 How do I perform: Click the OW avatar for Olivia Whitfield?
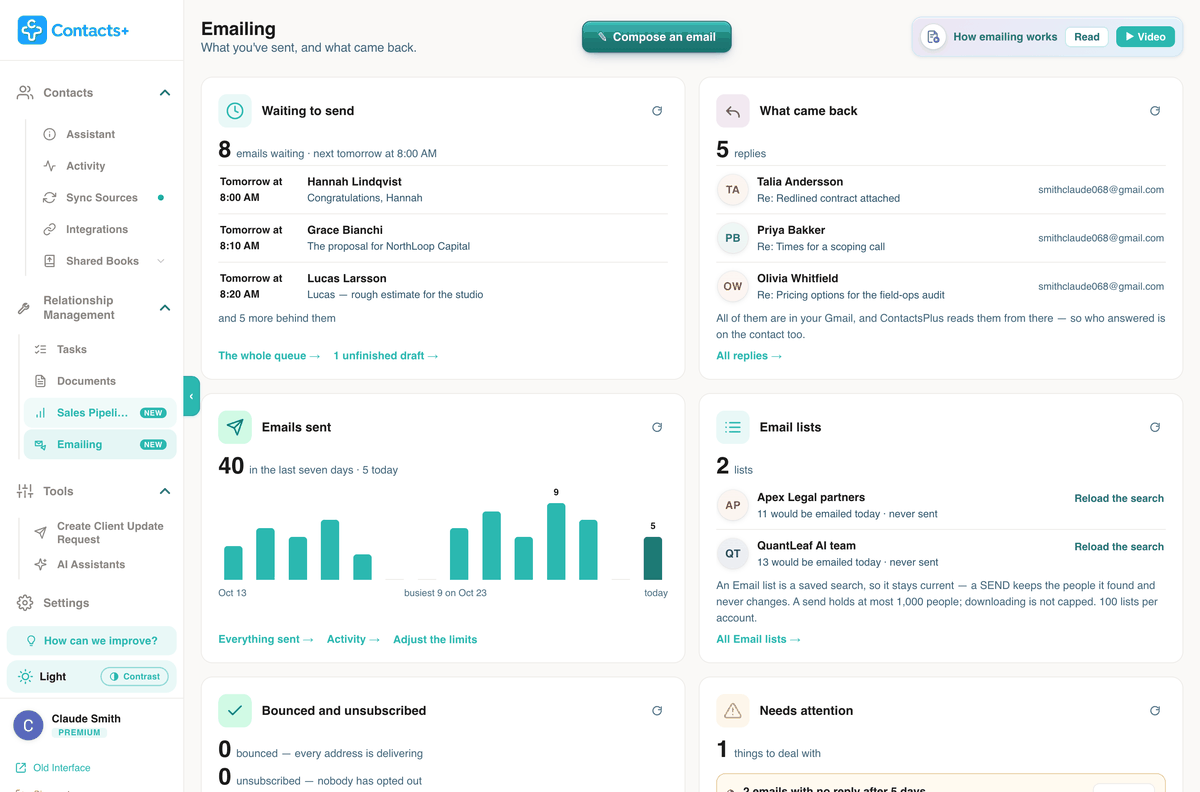point(733,286)
